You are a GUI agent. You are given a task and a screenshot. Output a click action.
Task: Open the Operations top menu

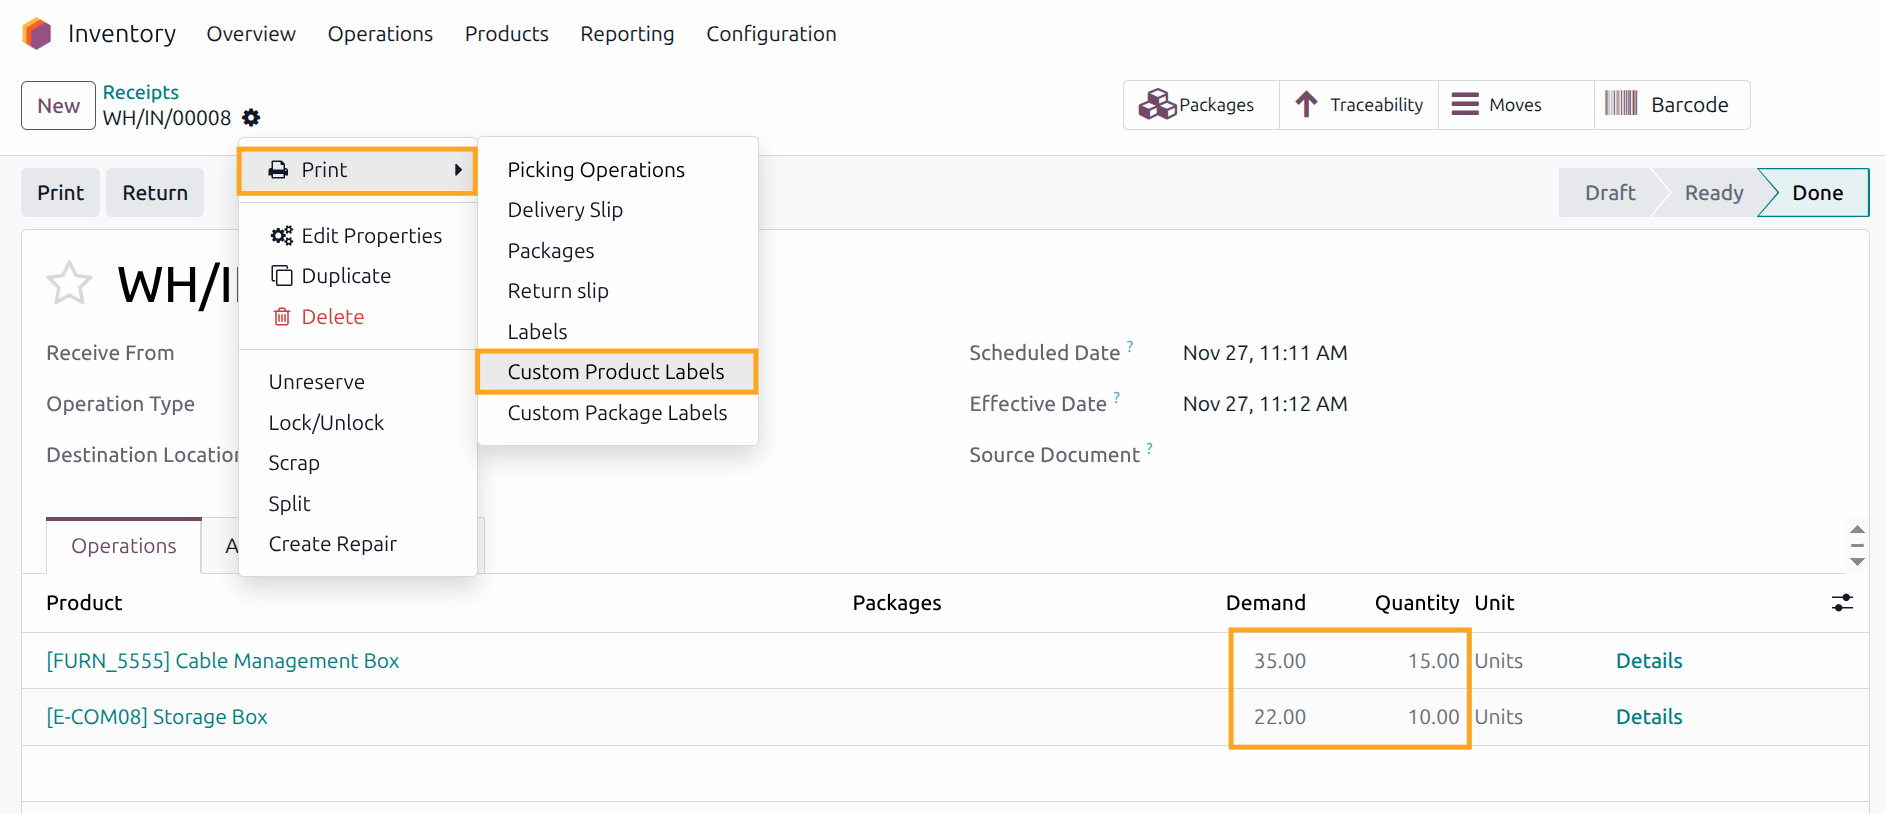(x=380, y=34)
